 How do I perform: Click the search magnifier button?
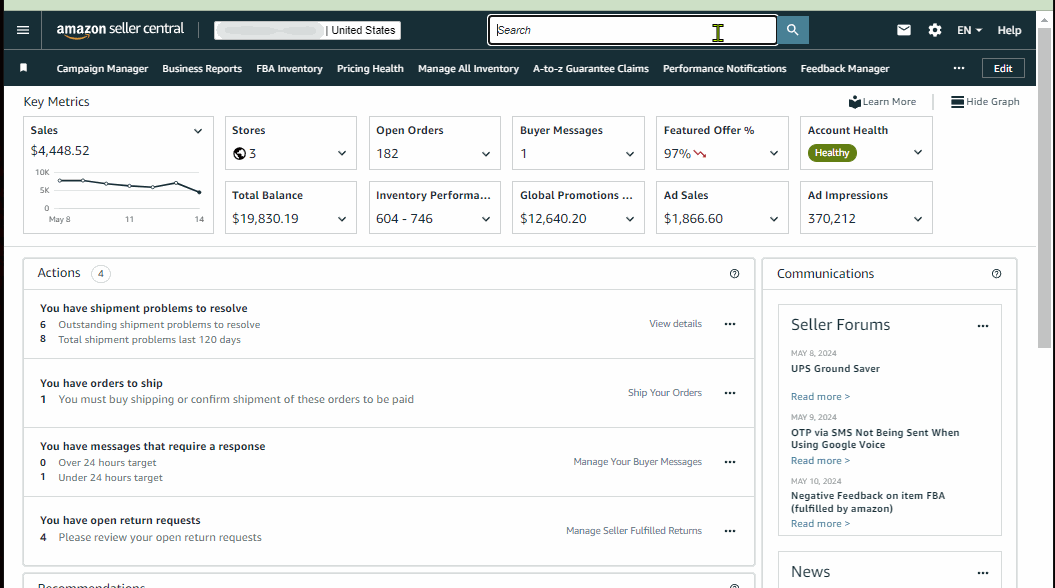click(x=793, y=30)
